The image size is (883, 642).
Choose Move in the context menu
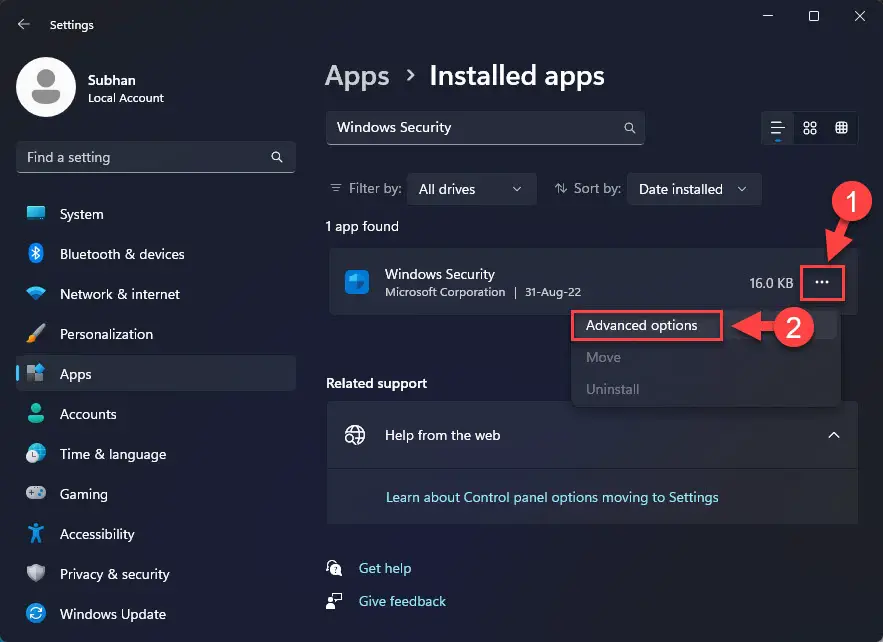pyautogui.click(x=603, y=358)
